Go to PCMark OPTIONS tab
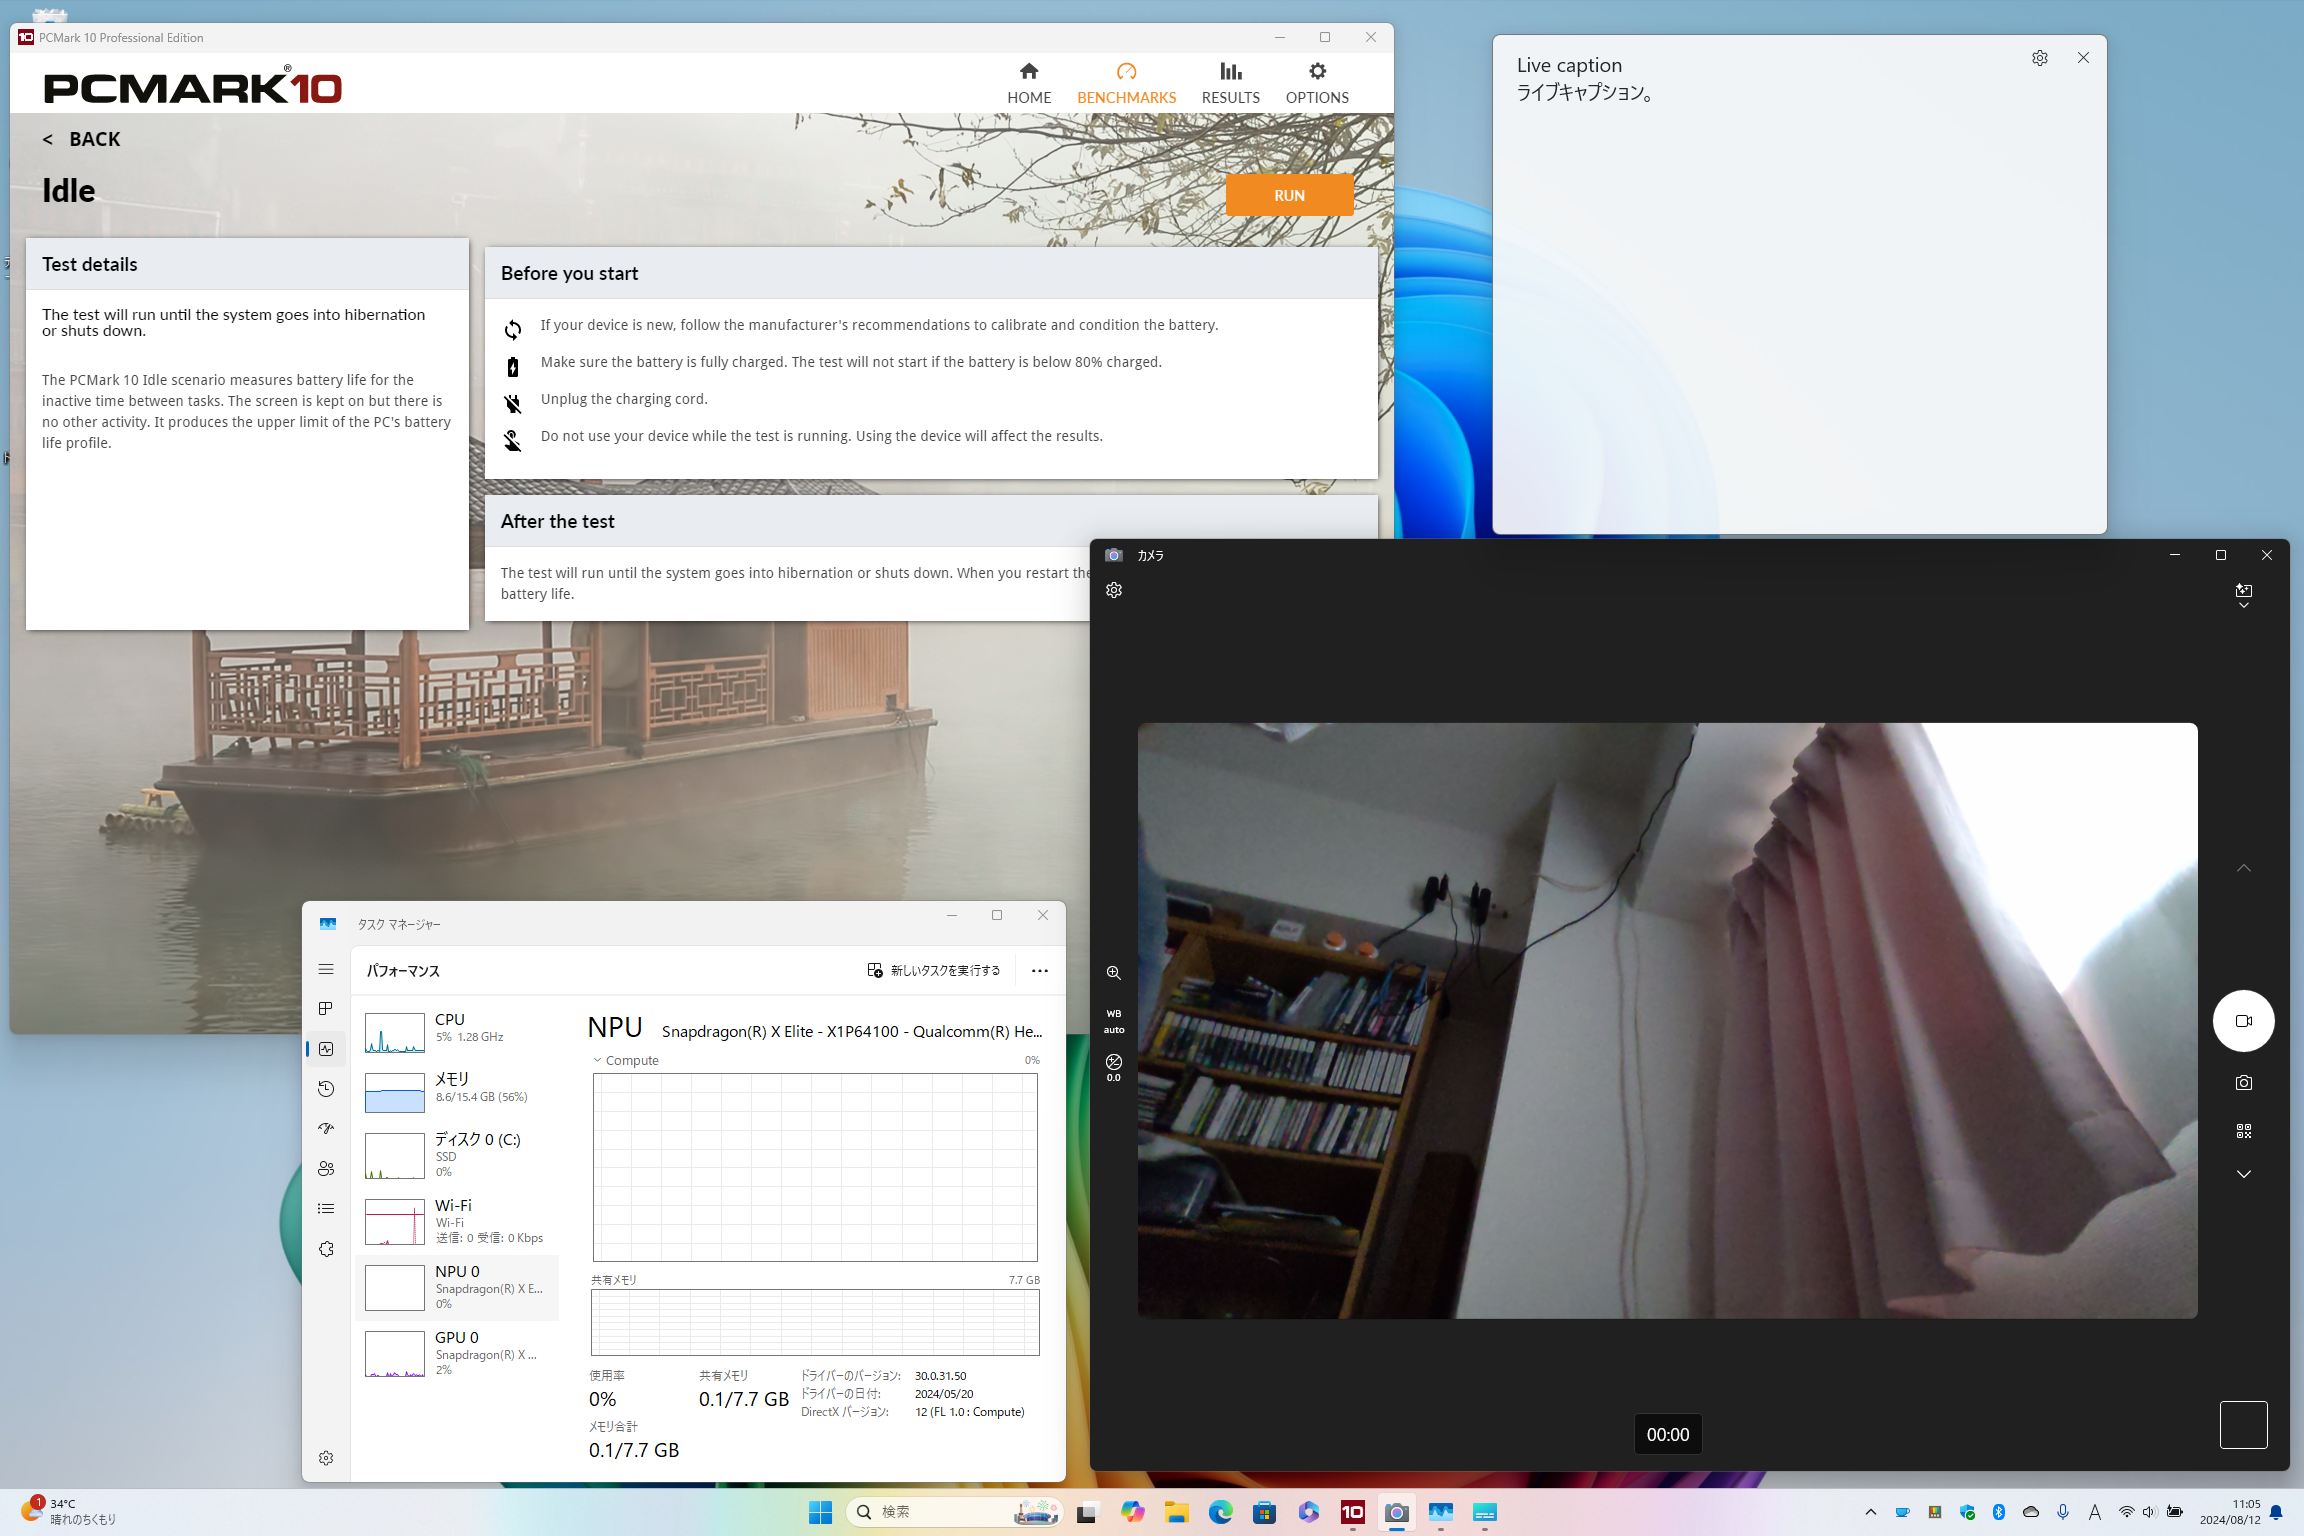The image size is (2304, 1536). coord(1316,82)
